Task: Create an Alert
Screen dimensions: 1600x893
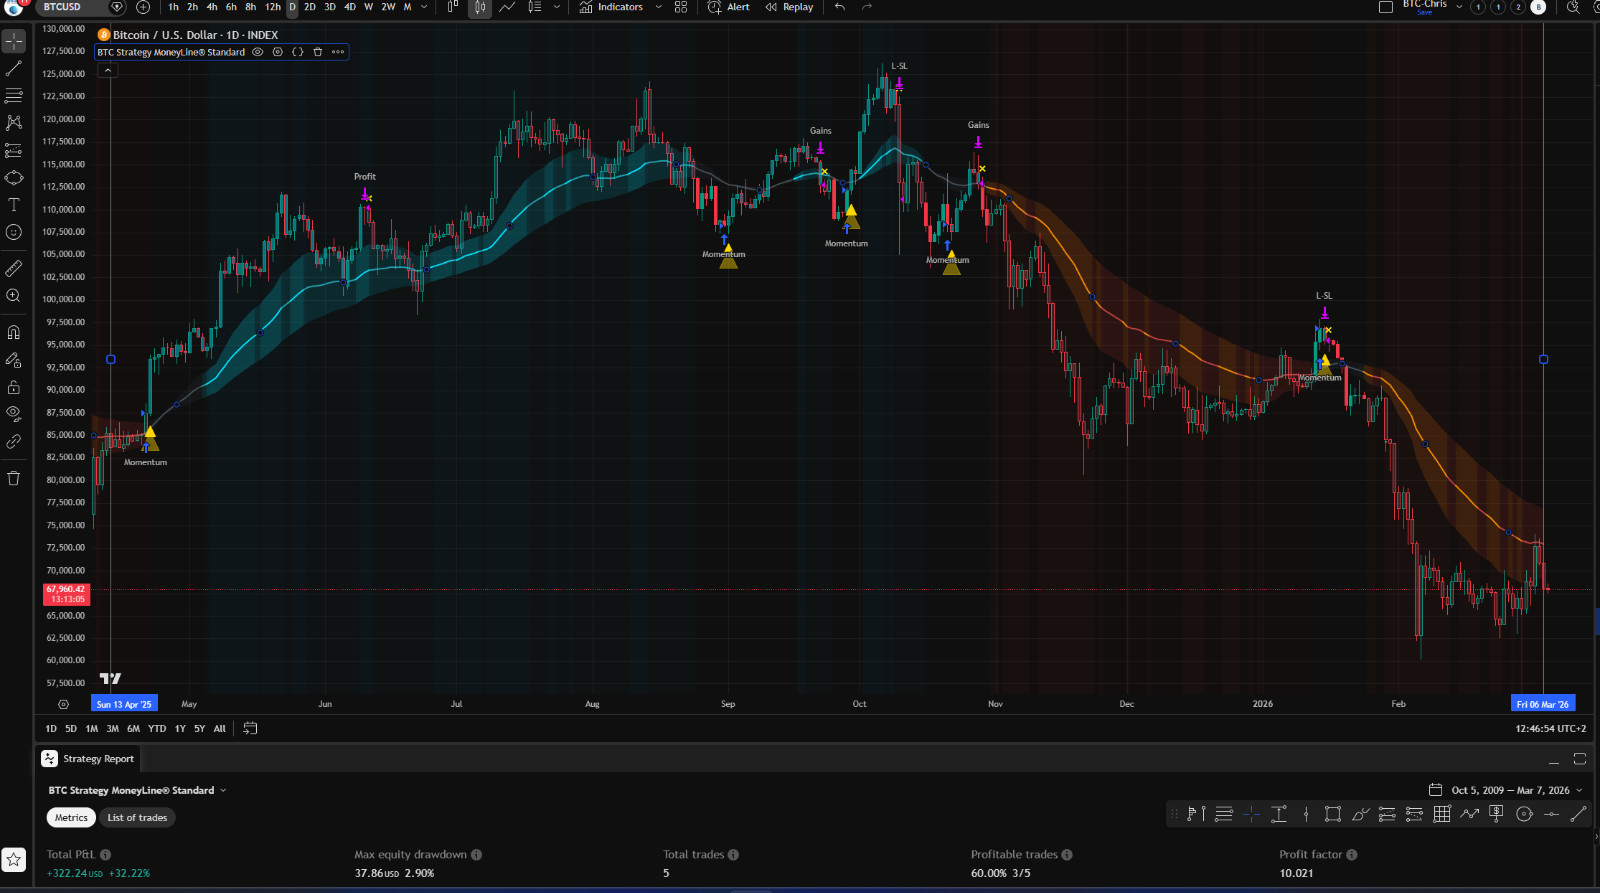Action: (729, 7)
